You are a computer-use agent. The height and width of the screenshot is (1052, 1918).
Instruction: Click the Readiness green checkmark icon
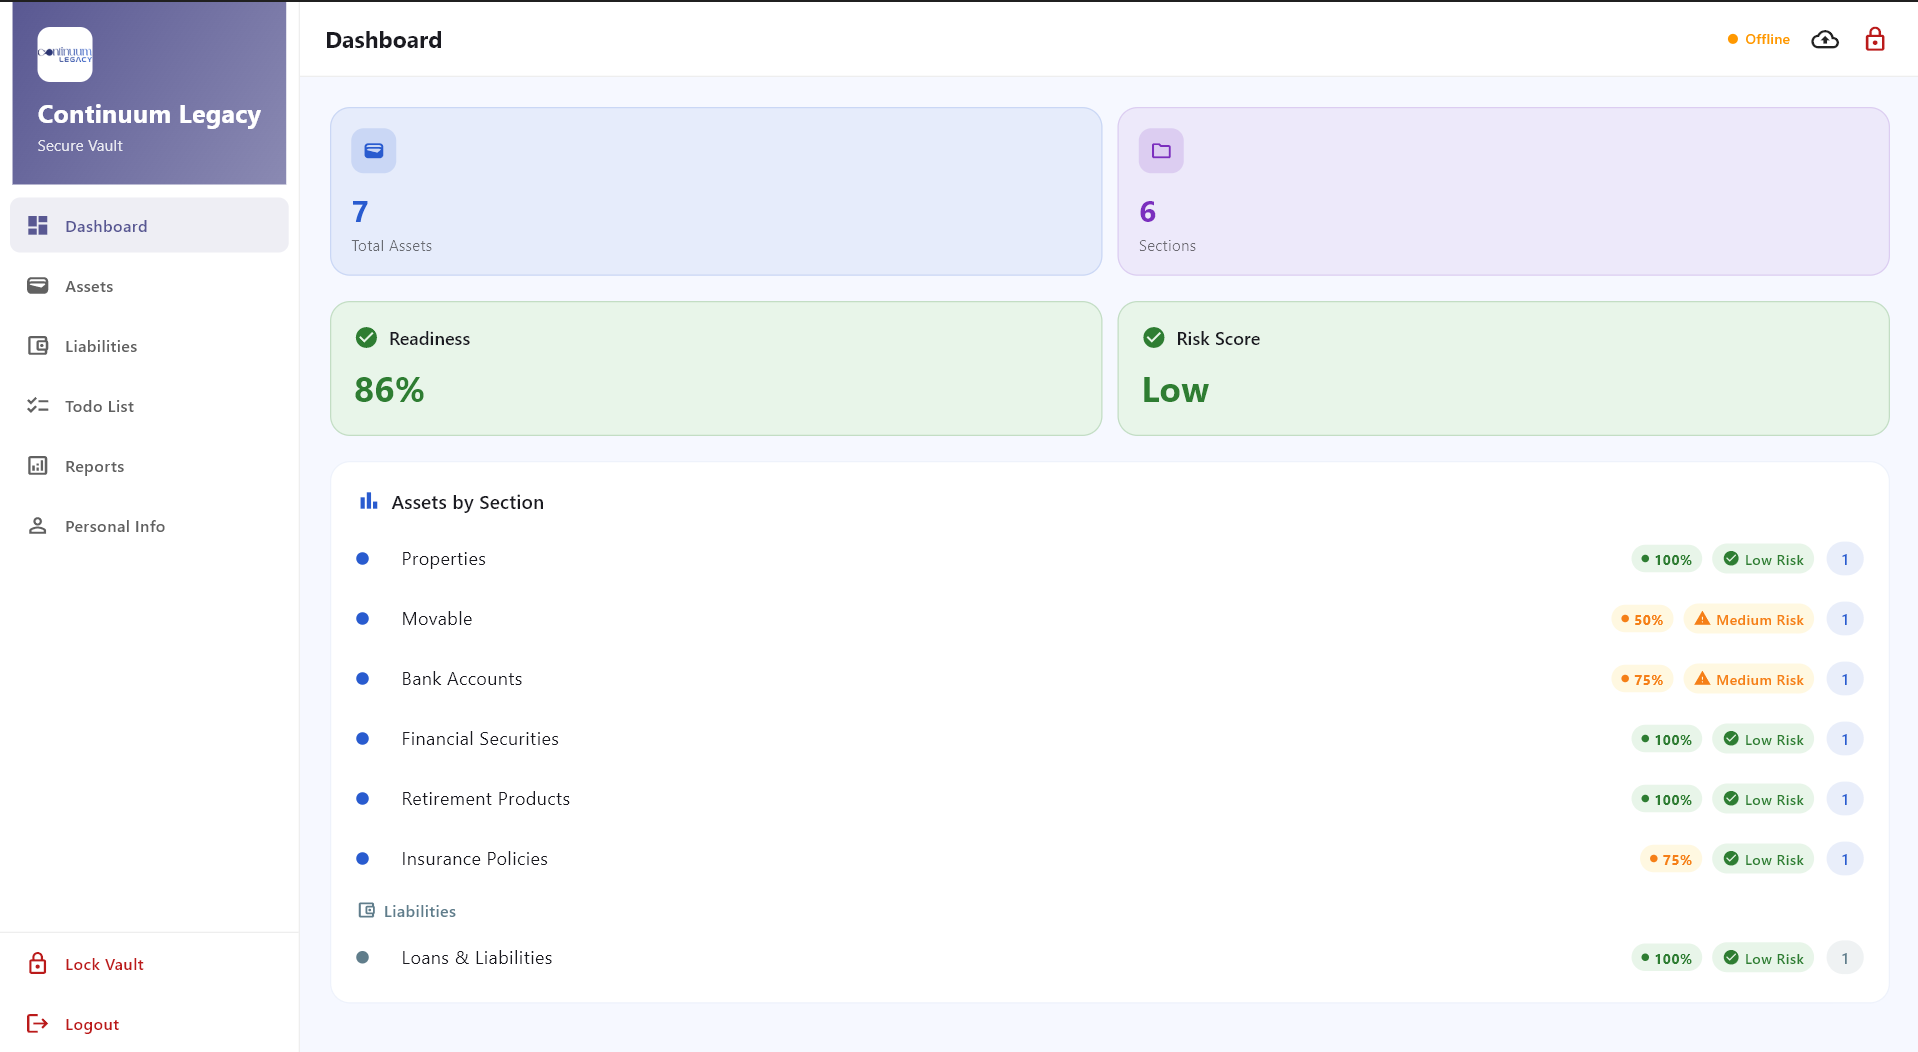tap(366, 338)
